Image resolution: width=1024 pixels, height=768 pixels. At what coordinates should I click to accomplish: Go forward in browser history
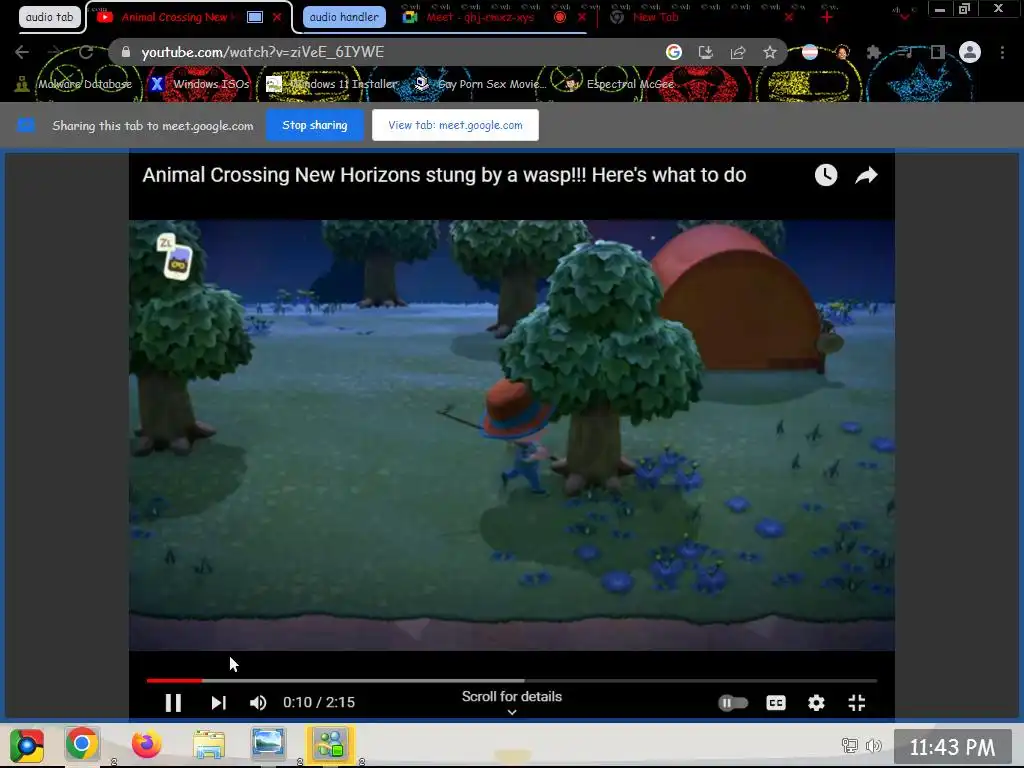pyautogui.click(x=54, y=52)
